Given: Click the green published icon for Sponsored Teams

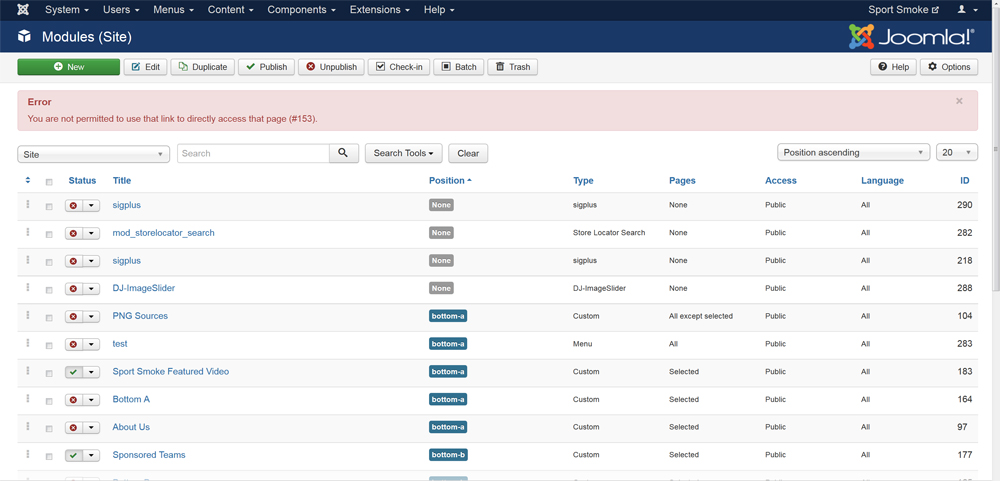Looking at the screenshot, I should [x=74, y=455].
